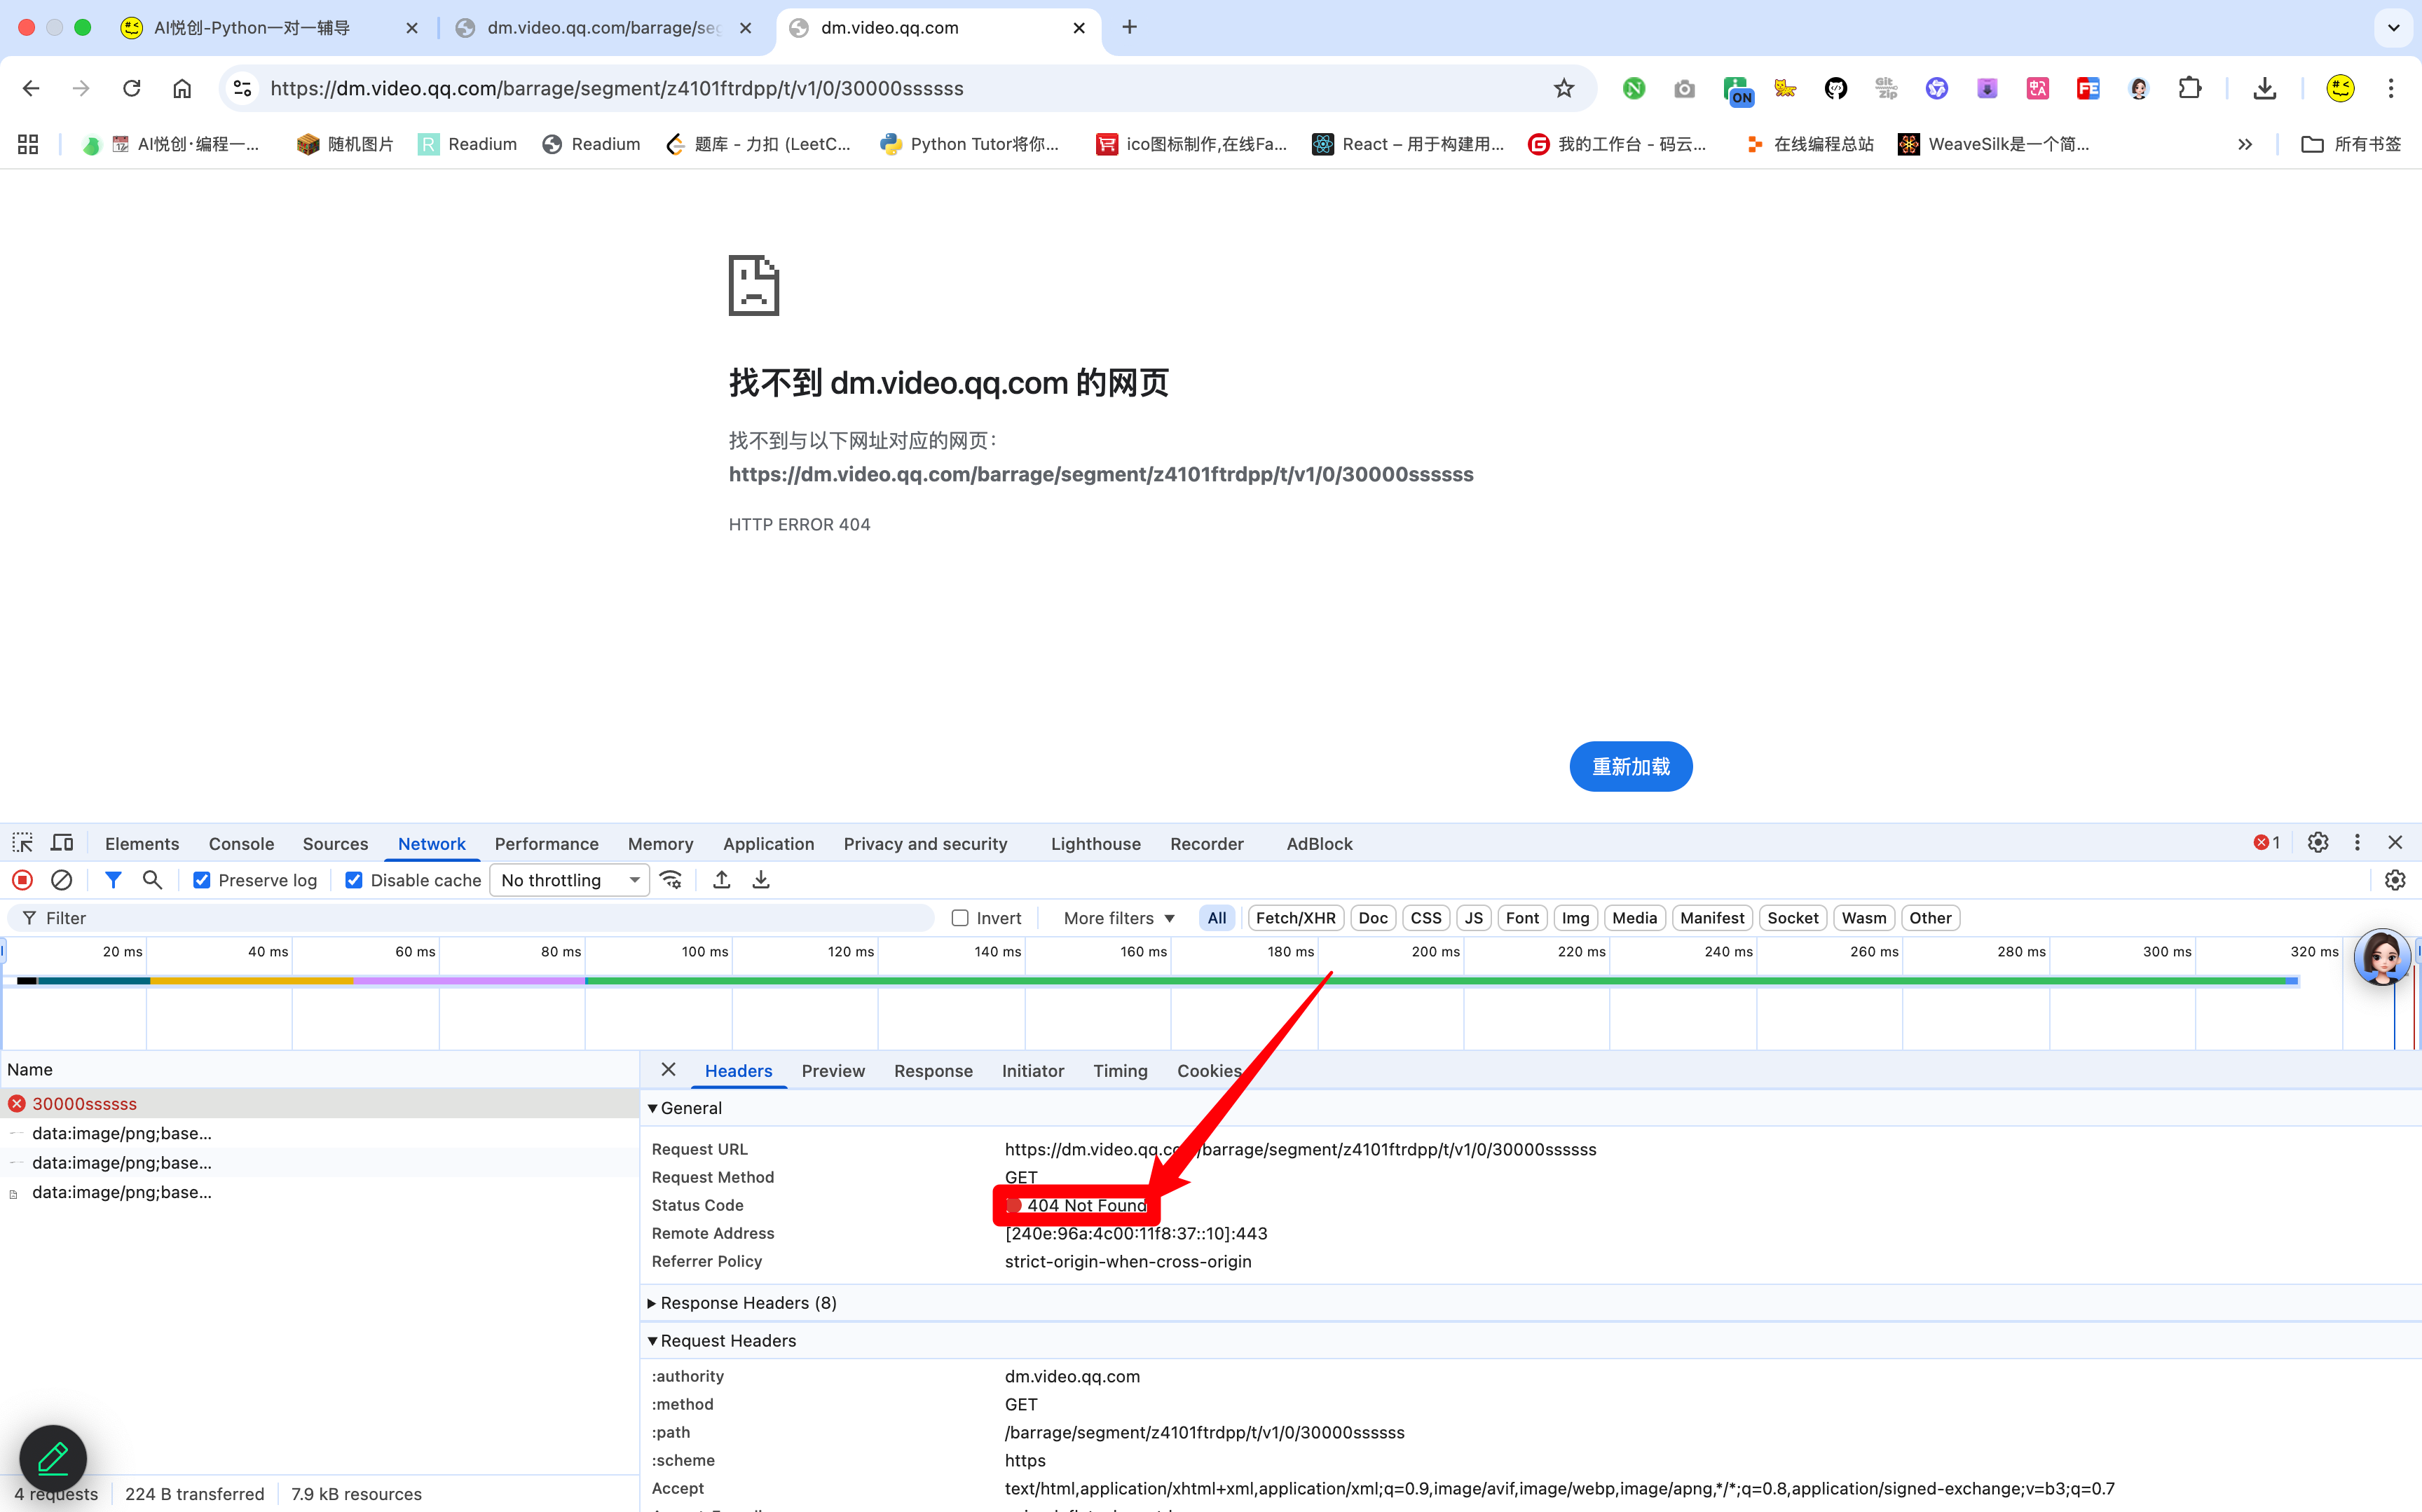Open the Response tab of the request

click(x=933, y=1070)
